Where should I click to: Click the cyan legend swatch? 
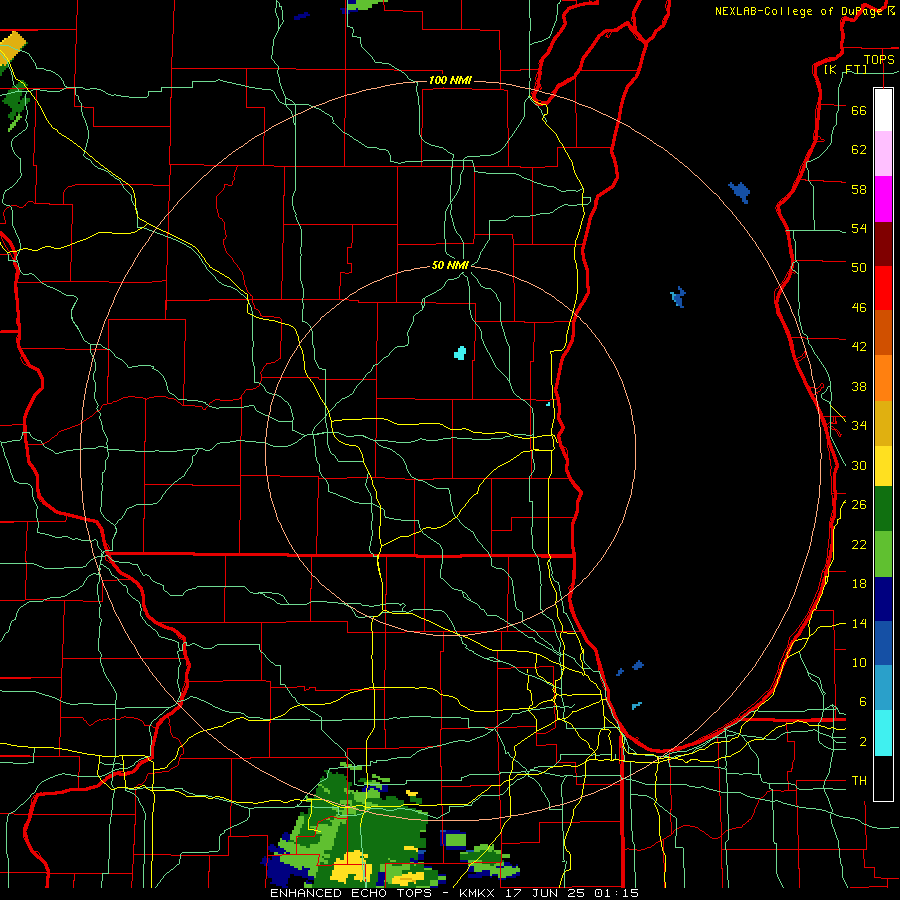(x=883, y=733)
